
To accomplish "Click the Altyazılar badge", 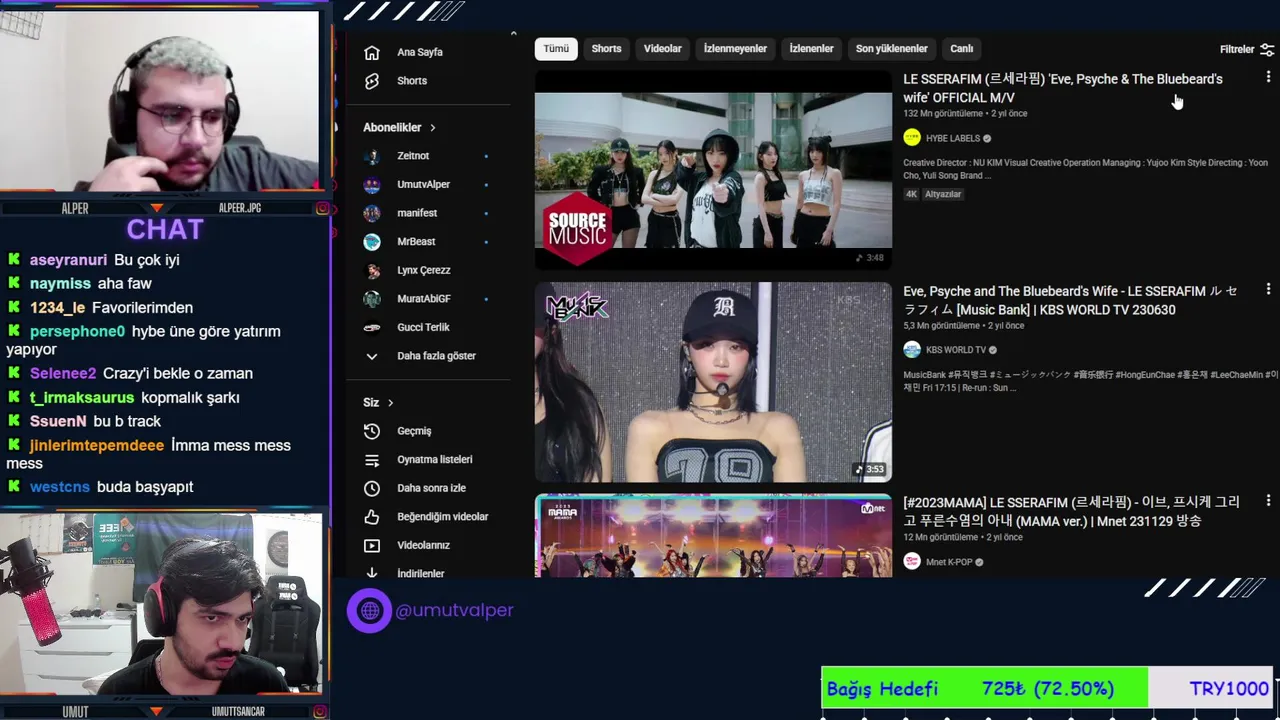I will coord(943,194).
